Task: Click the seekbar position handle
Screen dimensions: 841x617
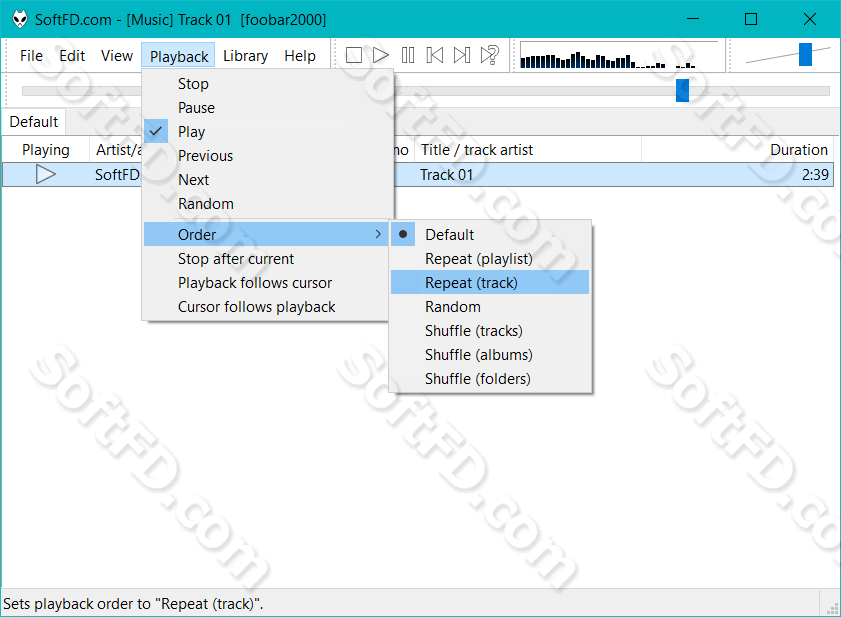Action: pos(682,90)
